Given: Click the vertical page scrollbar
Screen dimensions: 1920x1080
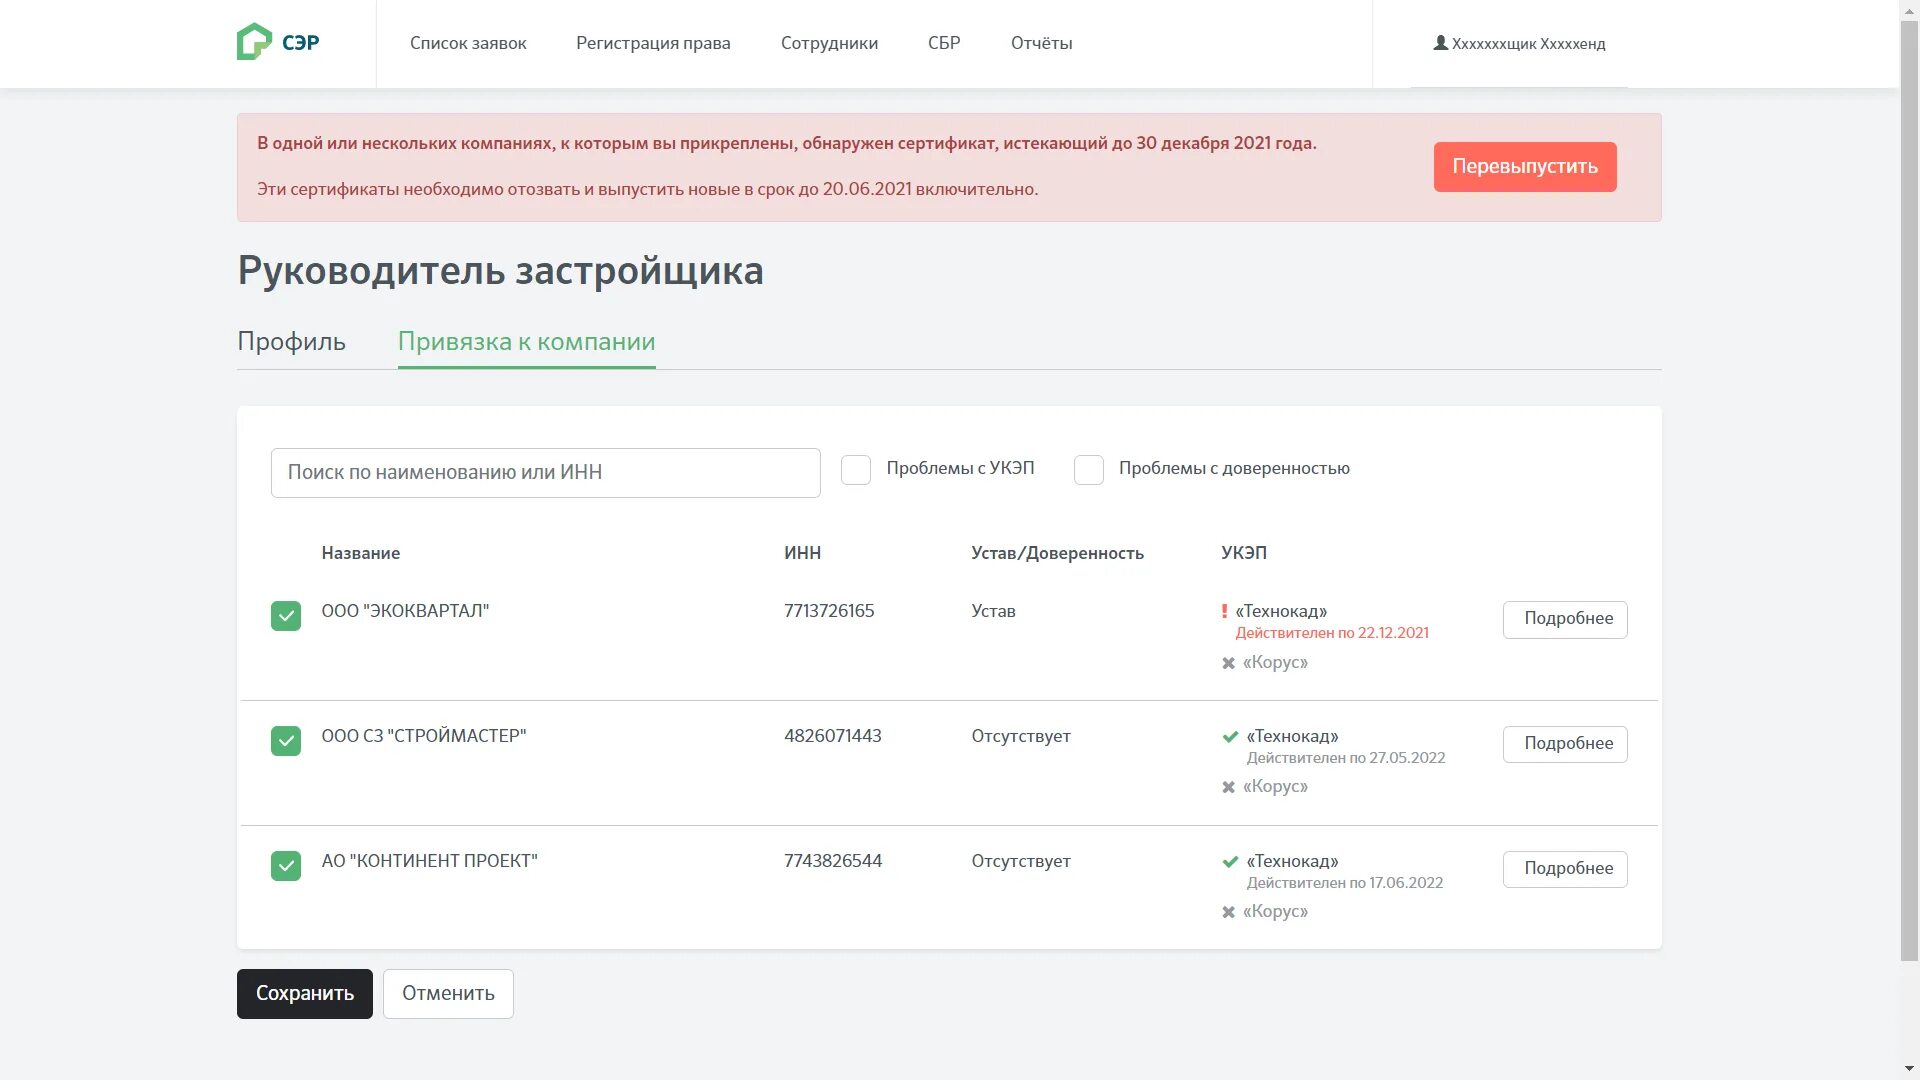Looking at the screenshot, I should pyautogui.click(x=1909, y=490).
